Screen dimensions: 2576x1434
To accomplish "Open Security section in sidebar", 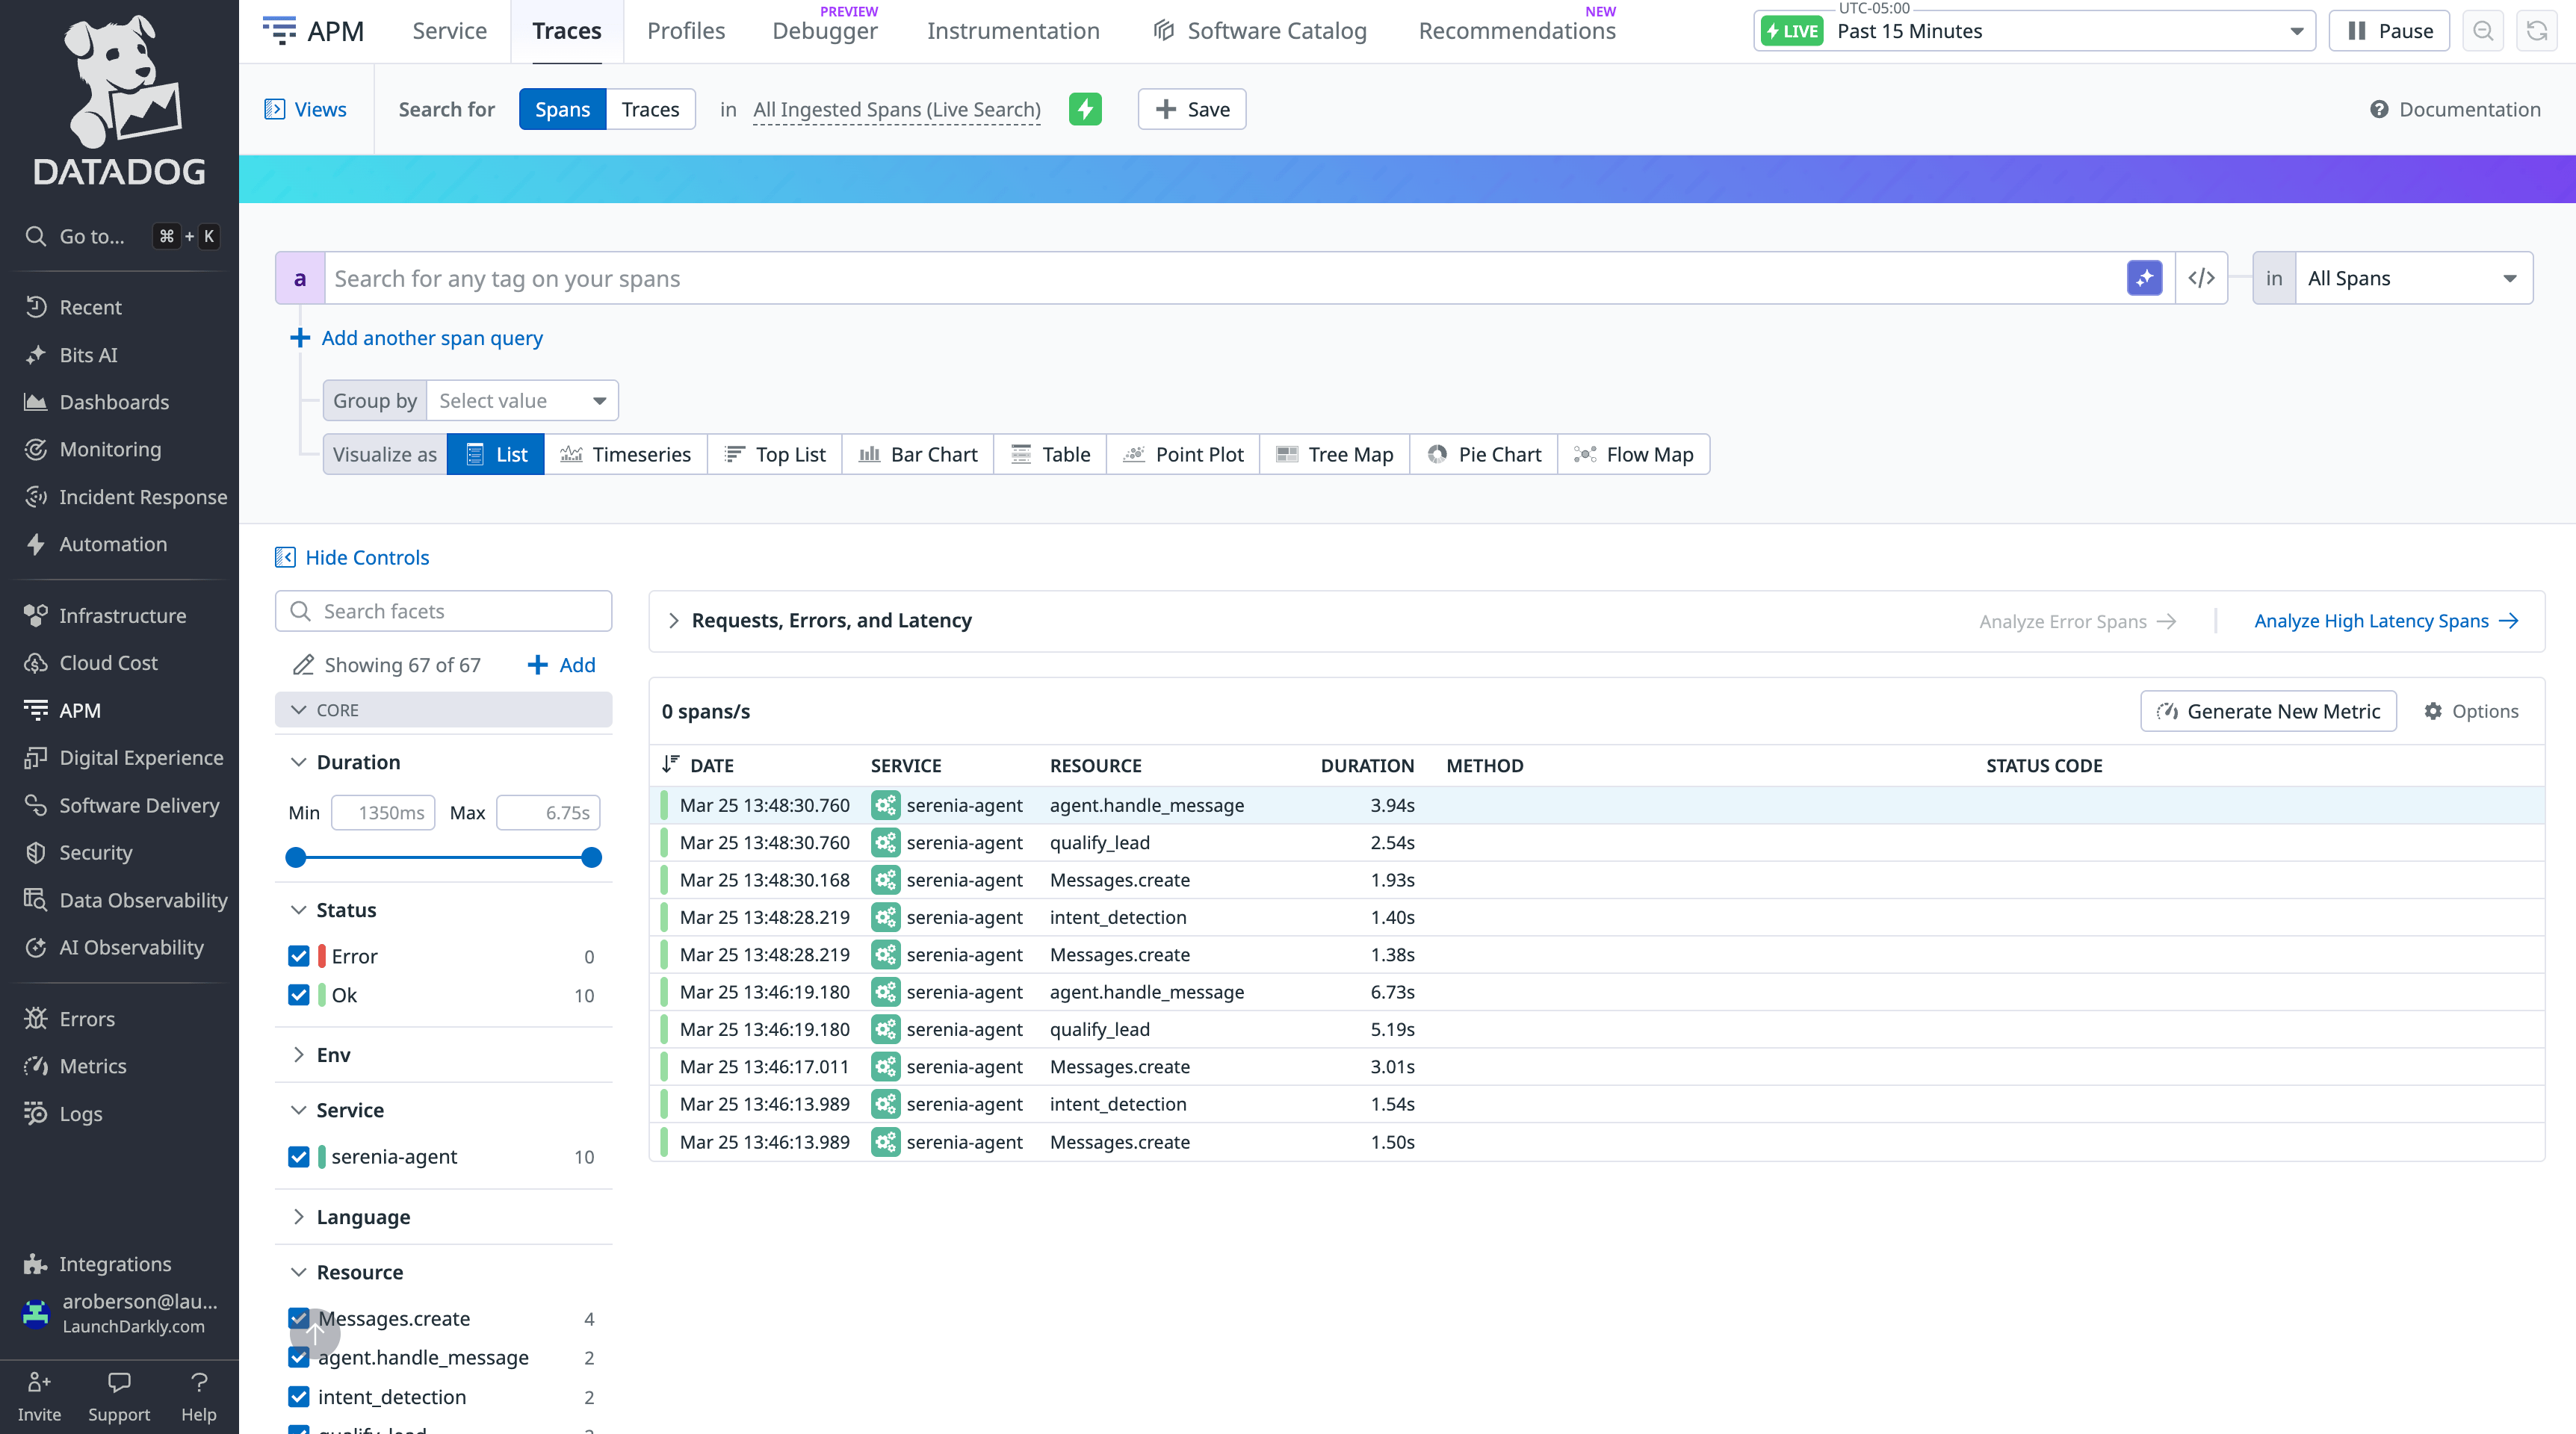I will (95, 853).
